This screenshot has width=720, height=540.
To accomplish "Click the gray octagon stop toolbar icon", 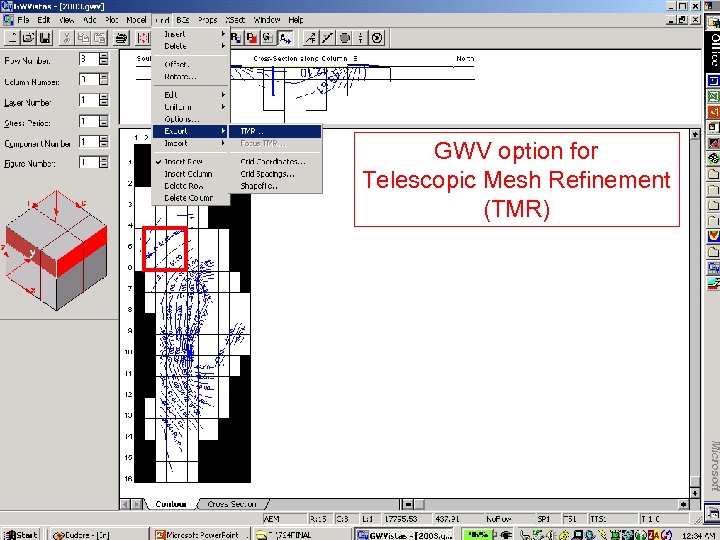I will pos(344,38).
